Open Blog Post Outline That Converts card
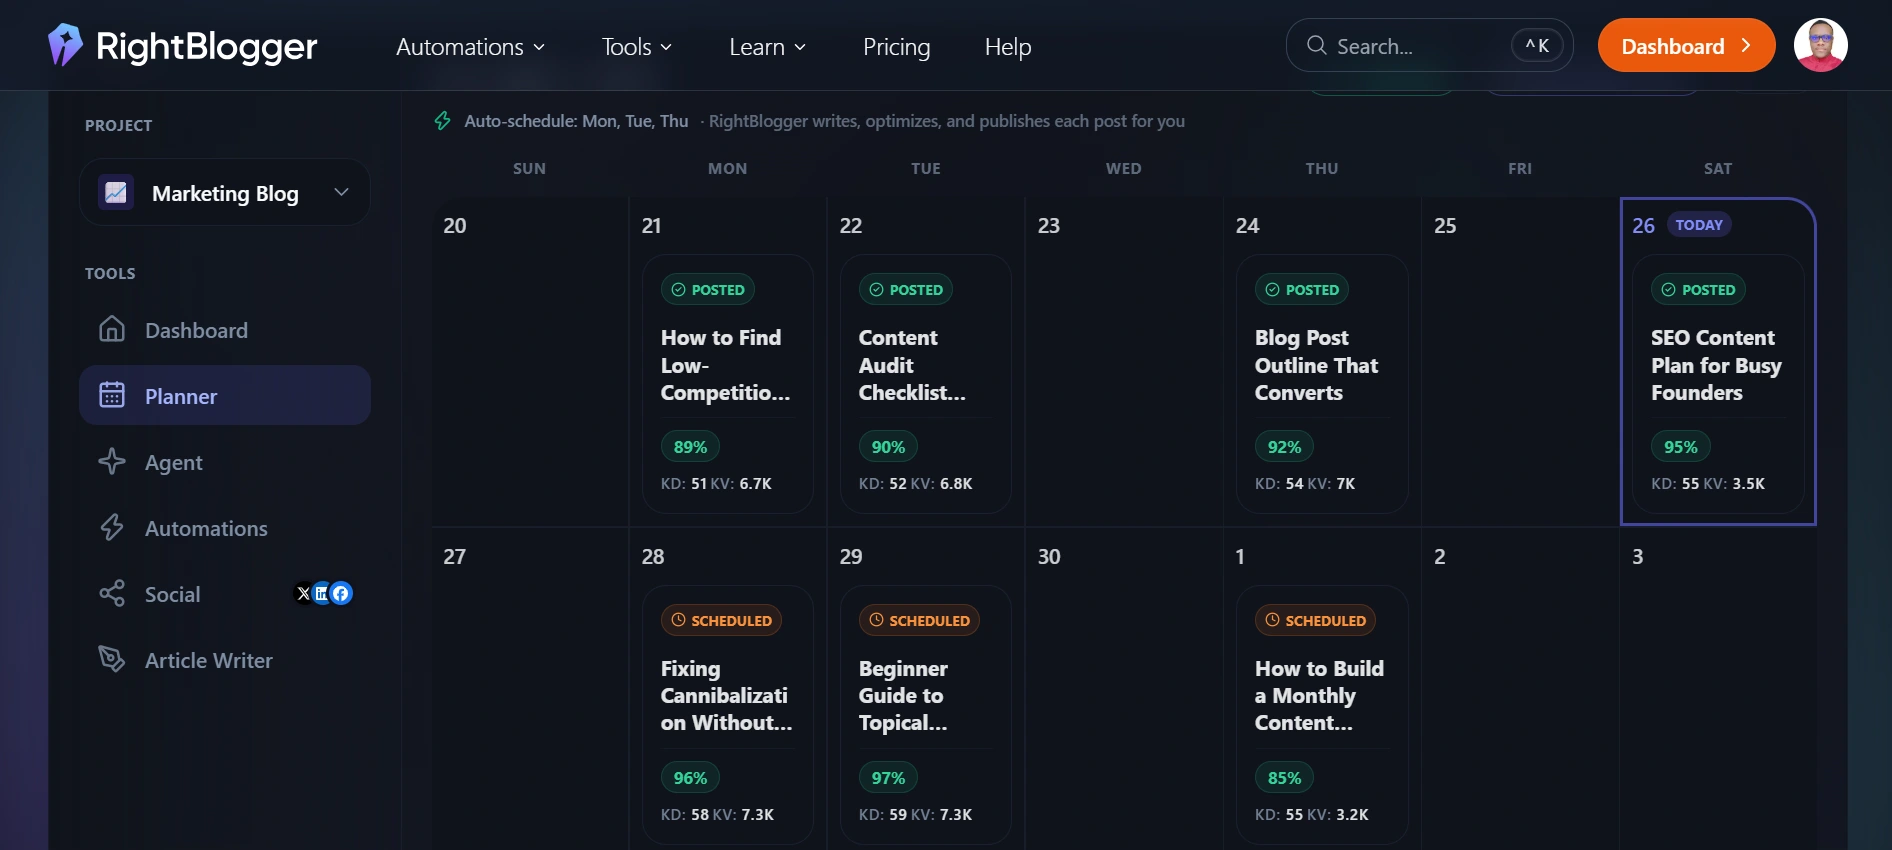The image size is (1892, 850). click(1321, 384)
